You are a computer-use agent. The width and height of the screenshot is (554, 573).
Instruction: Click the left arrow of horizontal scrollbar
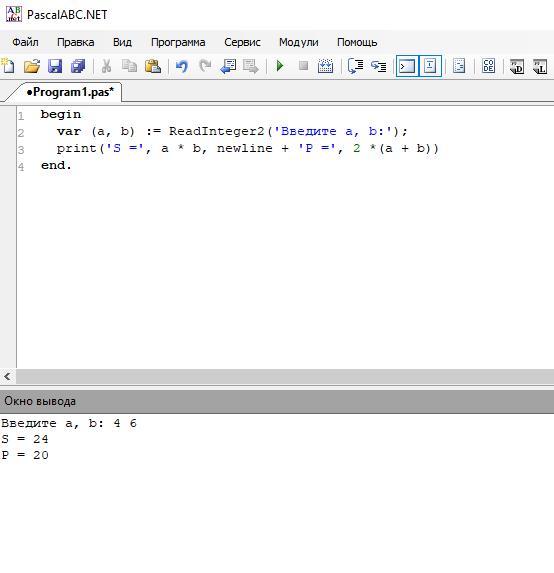coord(7,376)
